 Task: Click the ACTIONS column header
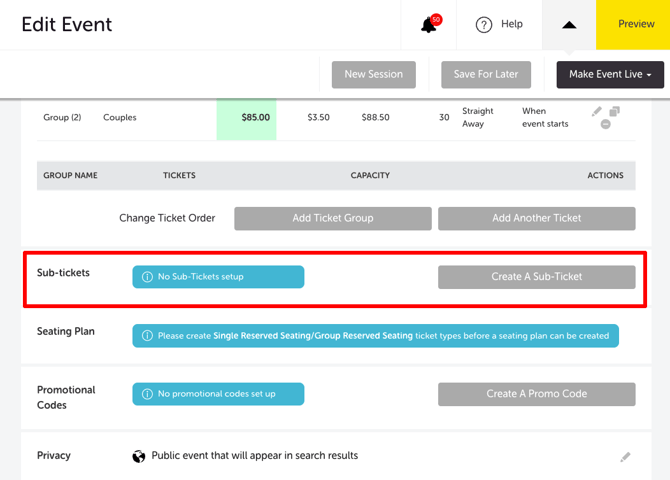point(605,175)
